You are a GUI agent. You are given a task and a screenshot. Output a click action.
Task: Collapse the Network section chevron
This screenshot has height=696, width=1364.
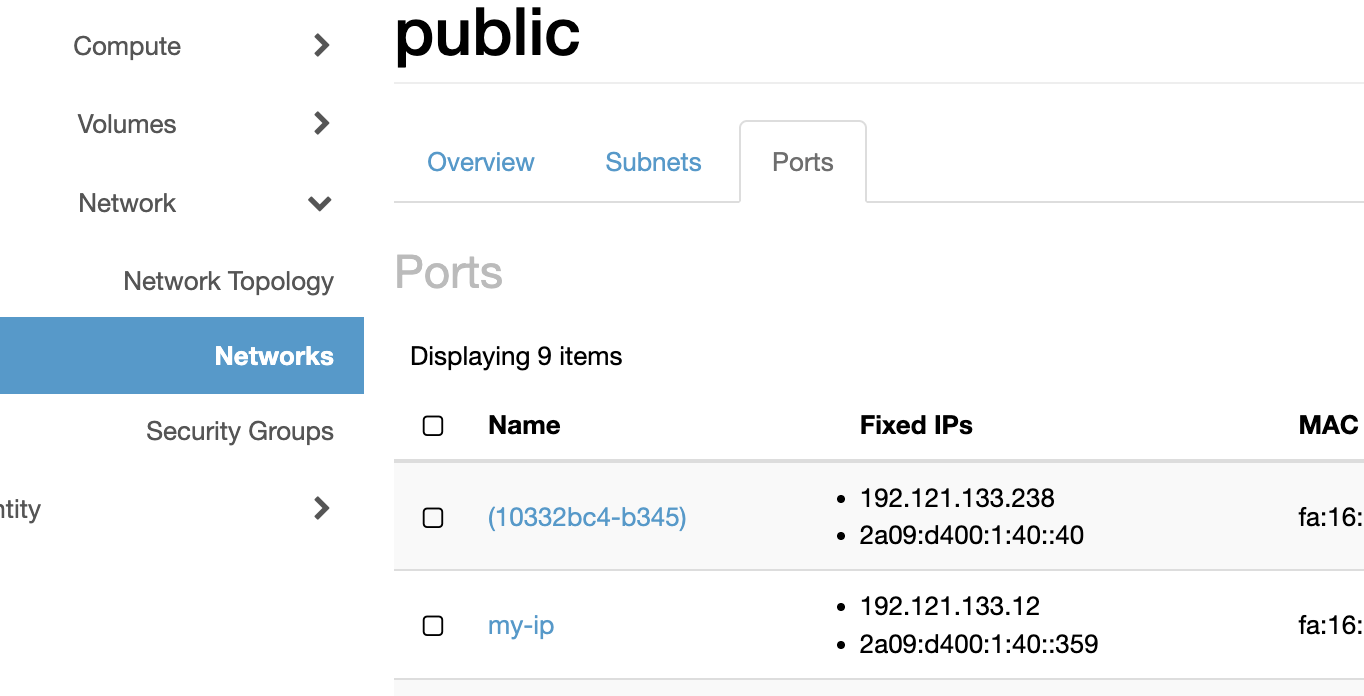320,203
